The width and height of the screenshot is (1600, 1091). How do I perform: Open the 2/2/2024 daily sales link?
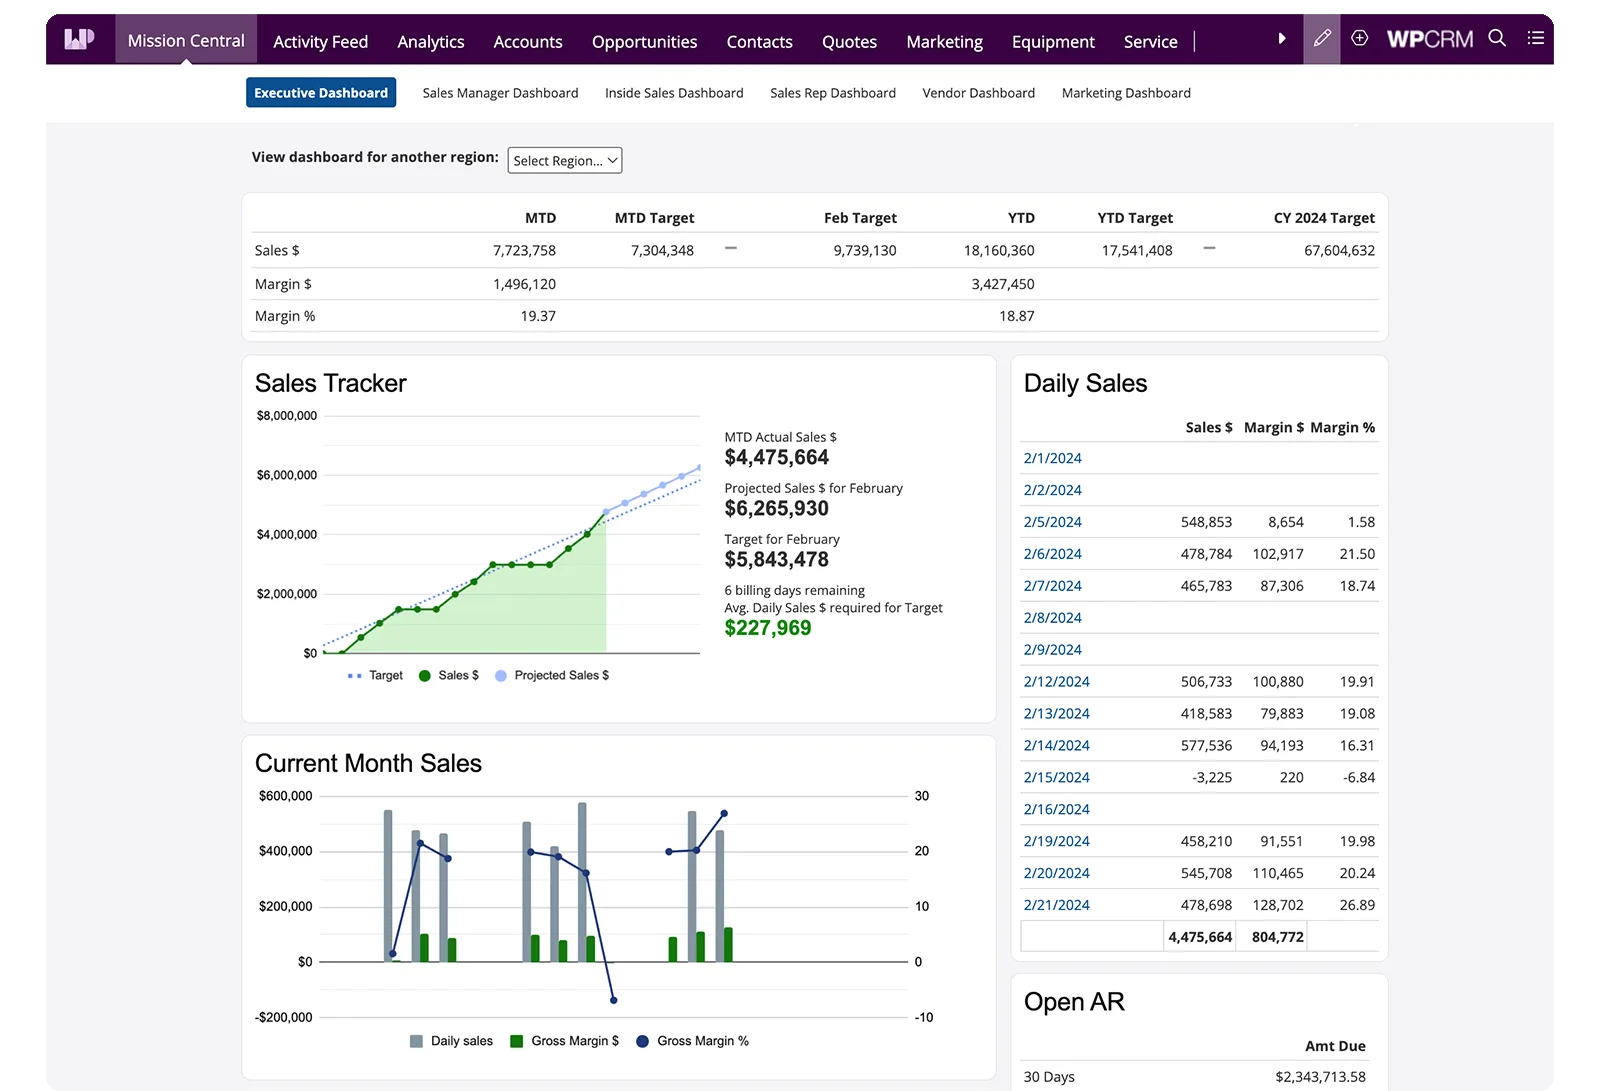coord(1053,490)
